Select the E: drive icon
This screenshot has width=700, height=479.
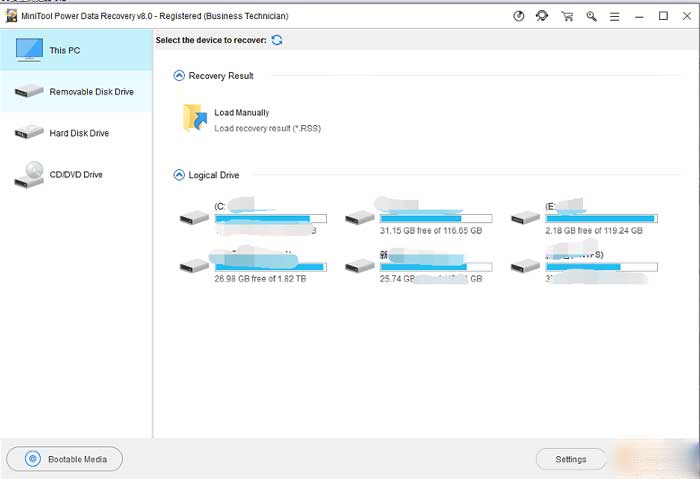coord(525,218)
